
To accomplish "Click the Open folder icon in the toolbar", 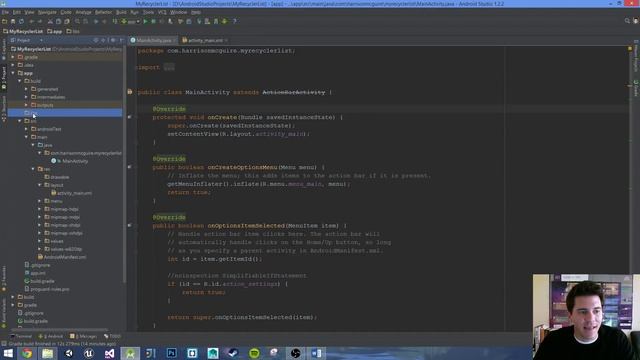I will (4, 21).
